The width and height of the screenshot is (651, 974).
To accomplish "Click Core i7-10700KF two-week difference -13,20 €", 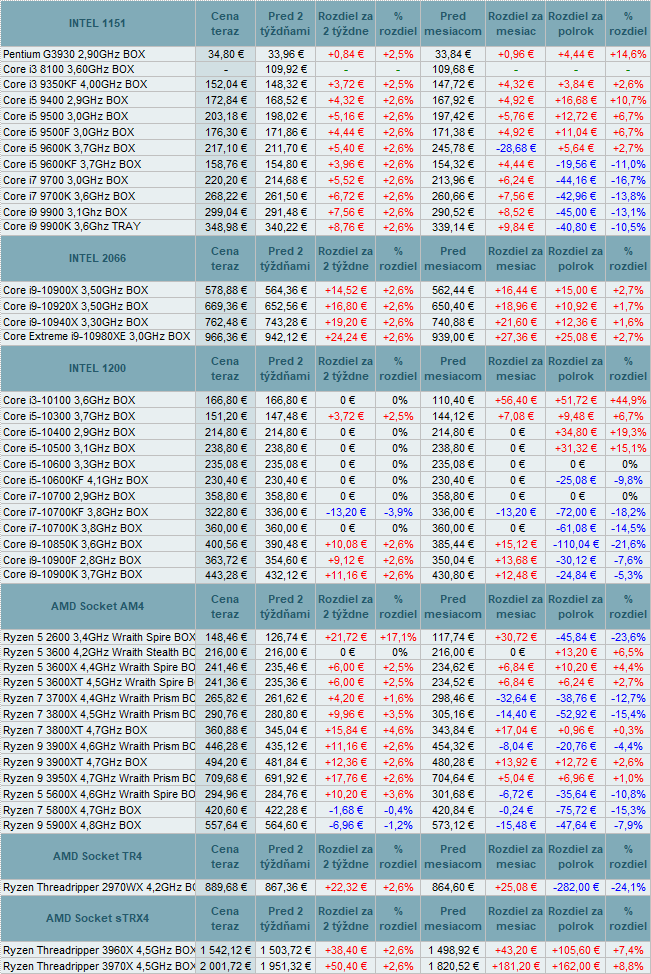I will click(x=345, y=512).
